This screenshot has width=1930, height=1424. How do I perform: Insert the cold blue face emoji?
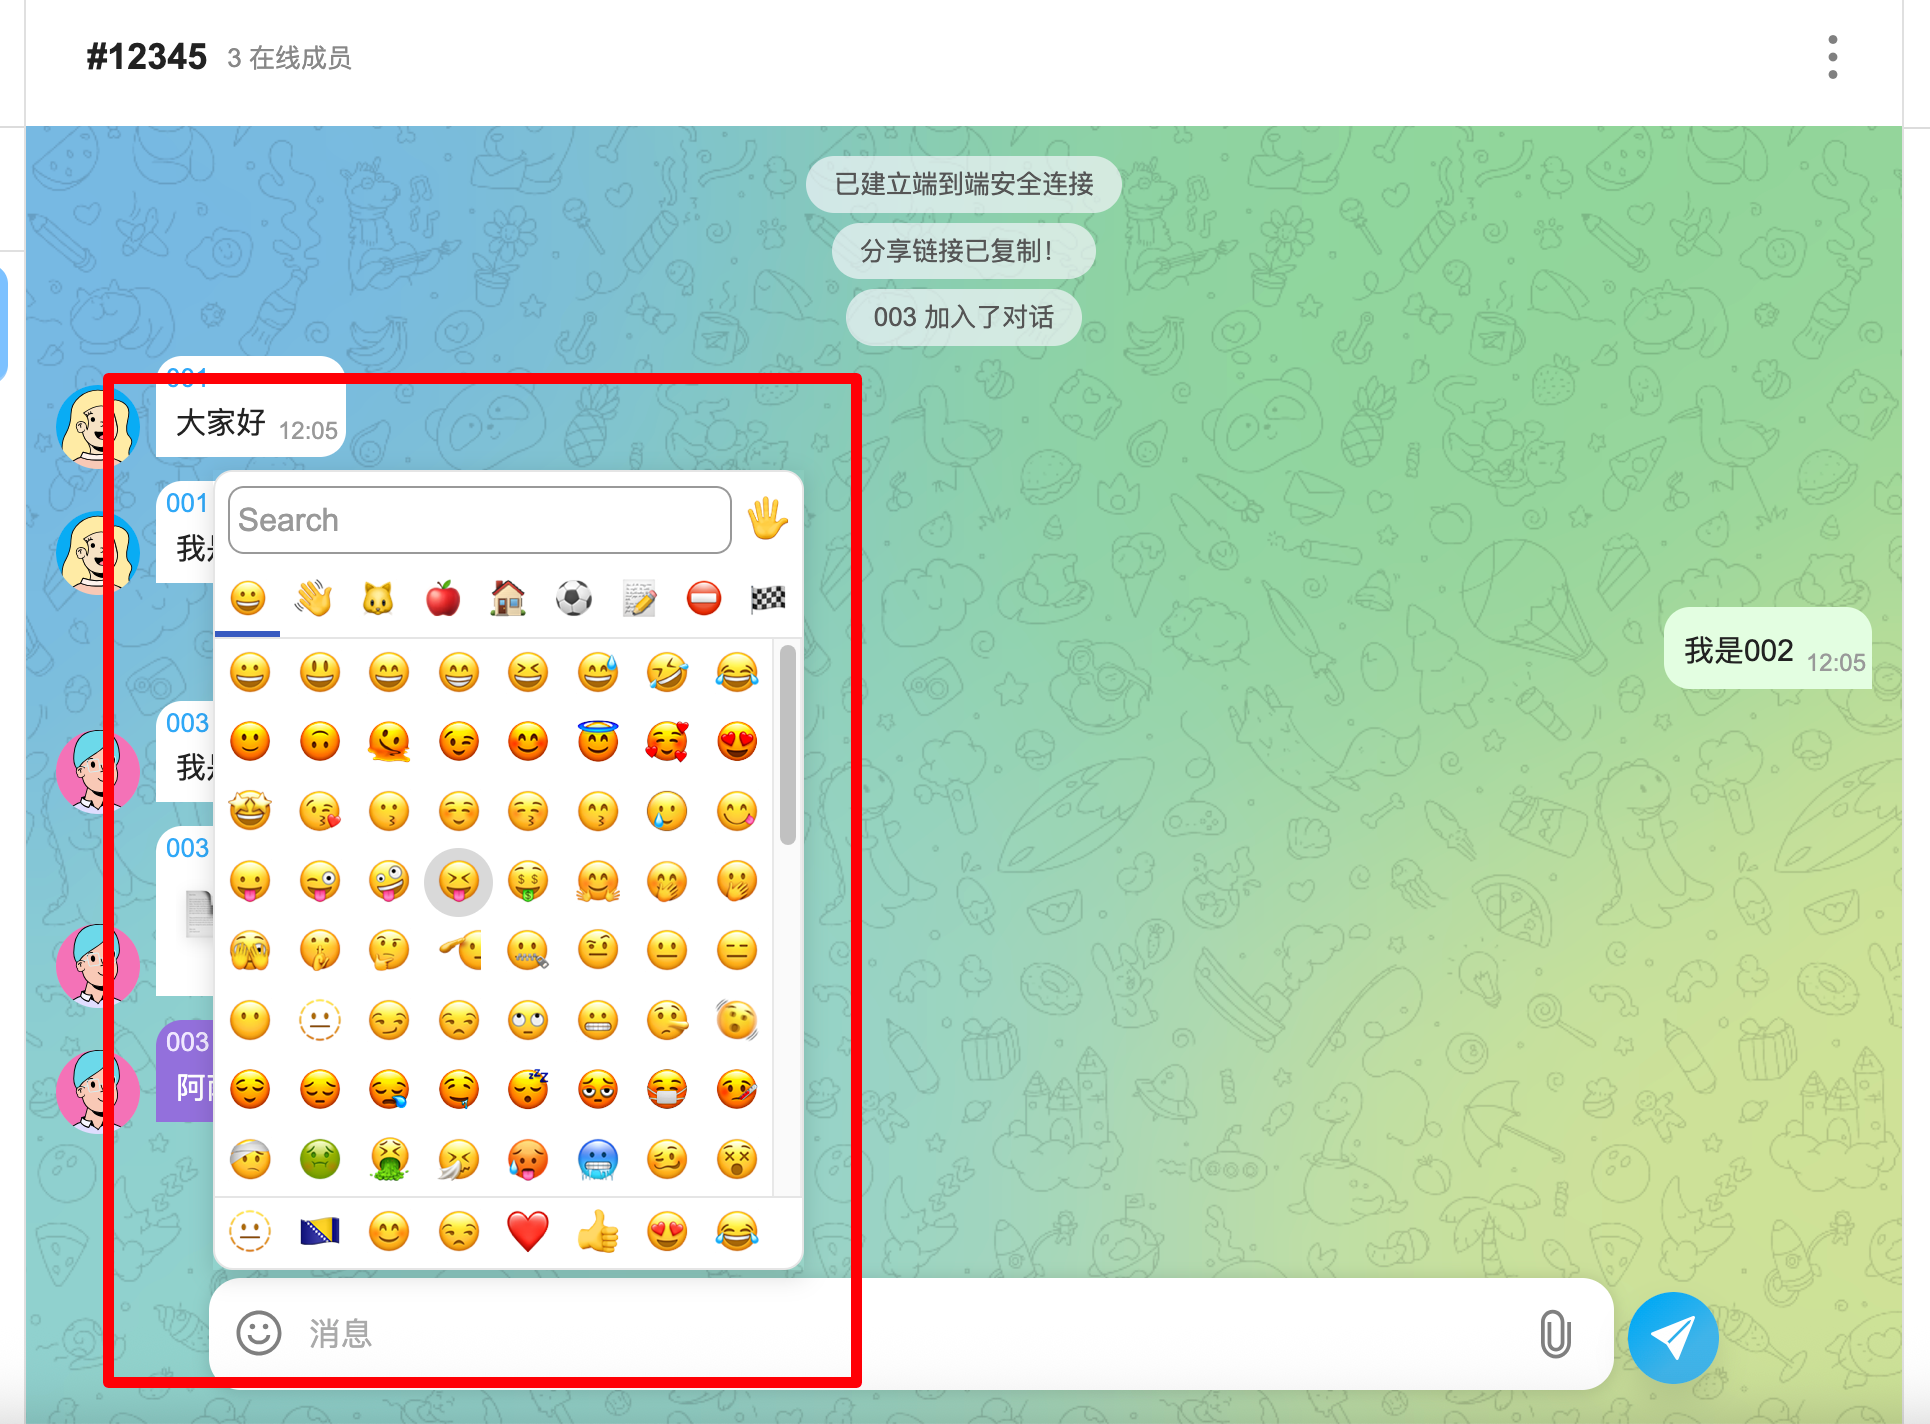[598, 1160]
